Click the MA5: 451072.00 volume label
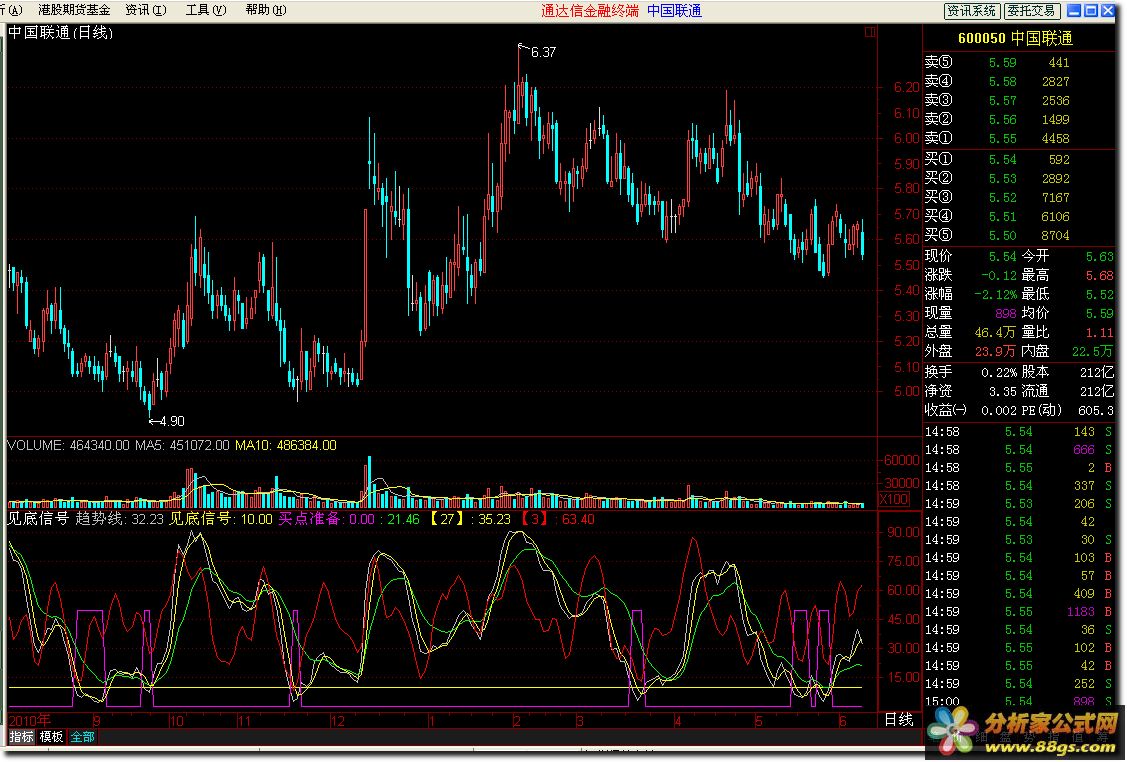1127x762 pixels. (182, 446)
